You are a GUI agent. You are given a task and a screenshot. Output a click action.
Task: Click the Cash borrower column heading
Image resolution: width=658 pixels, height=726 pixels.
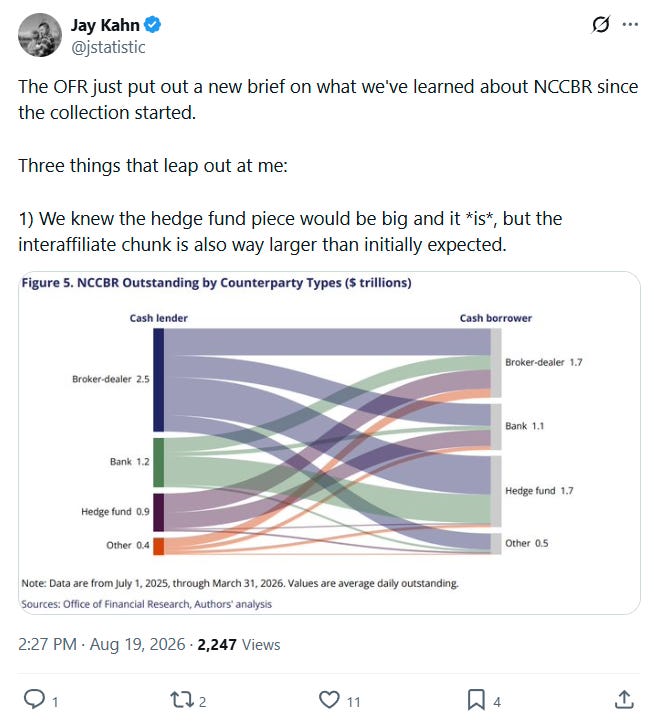coord(495,318)
